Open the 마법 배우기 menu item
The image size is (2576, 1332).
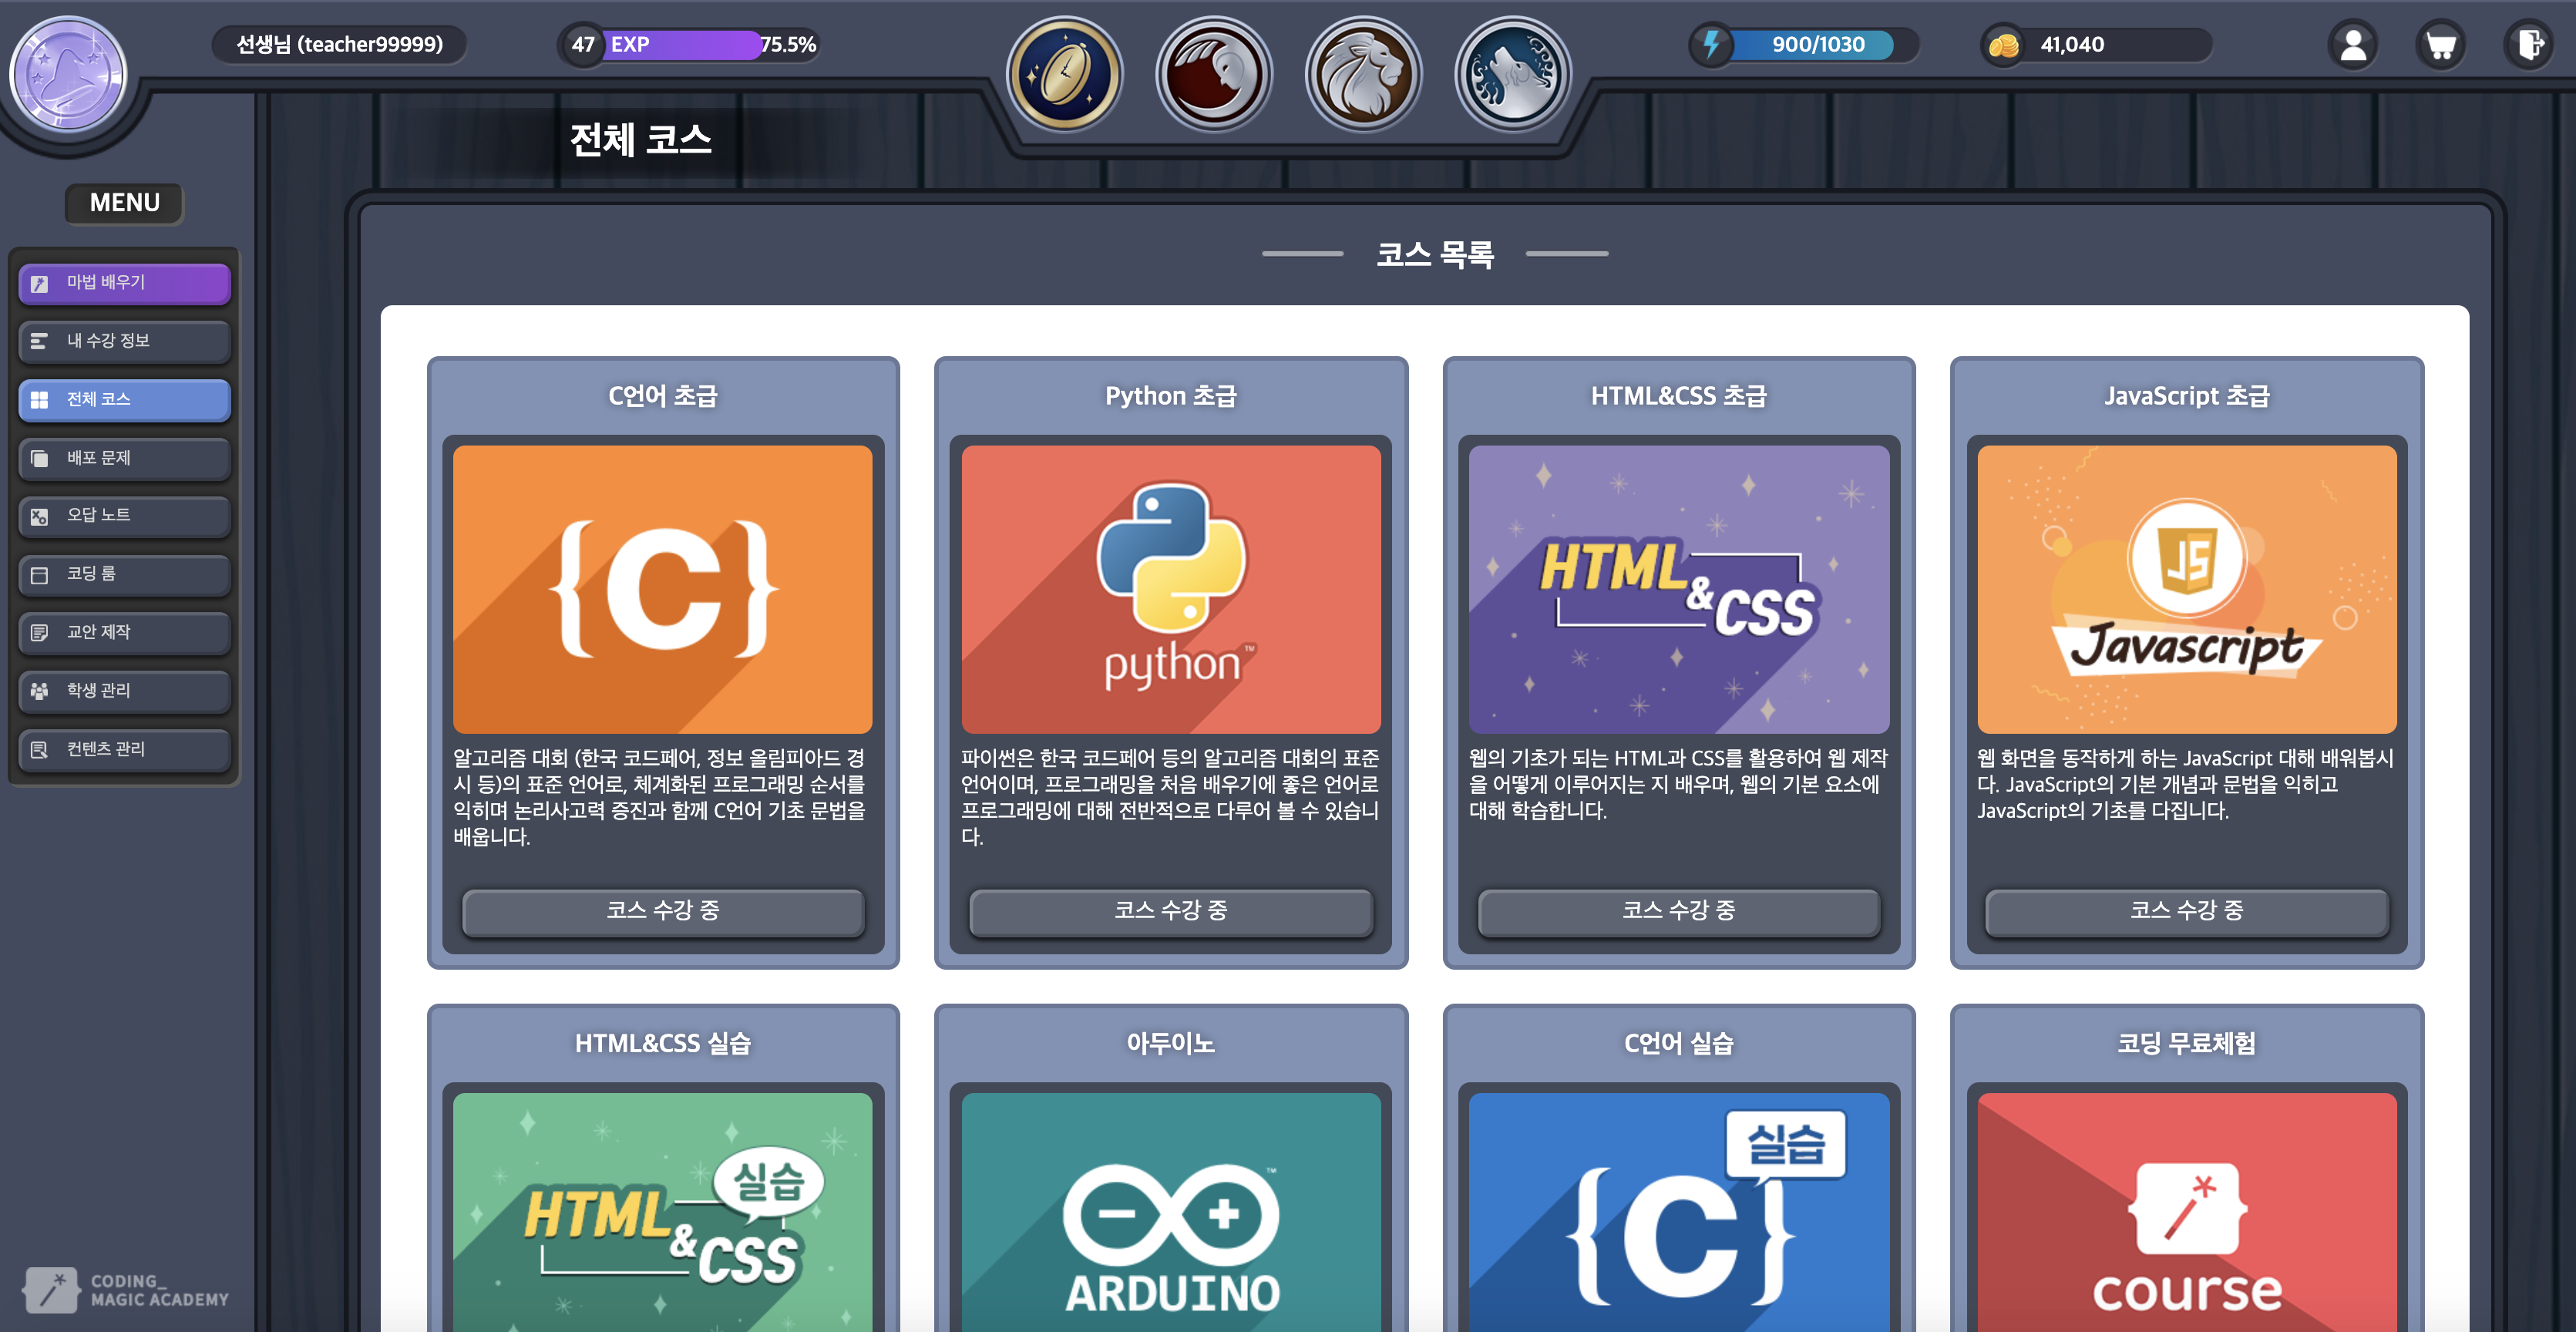(124, 283)
